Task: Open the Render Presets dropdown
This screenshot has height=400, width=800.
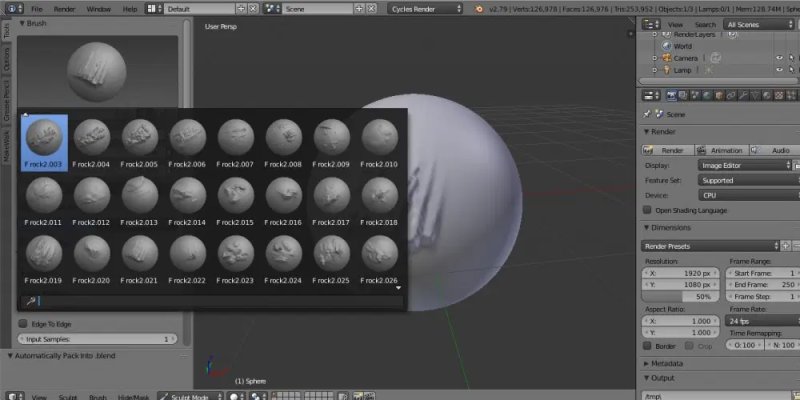Action: pyautogui.click(x=711, y=246)
